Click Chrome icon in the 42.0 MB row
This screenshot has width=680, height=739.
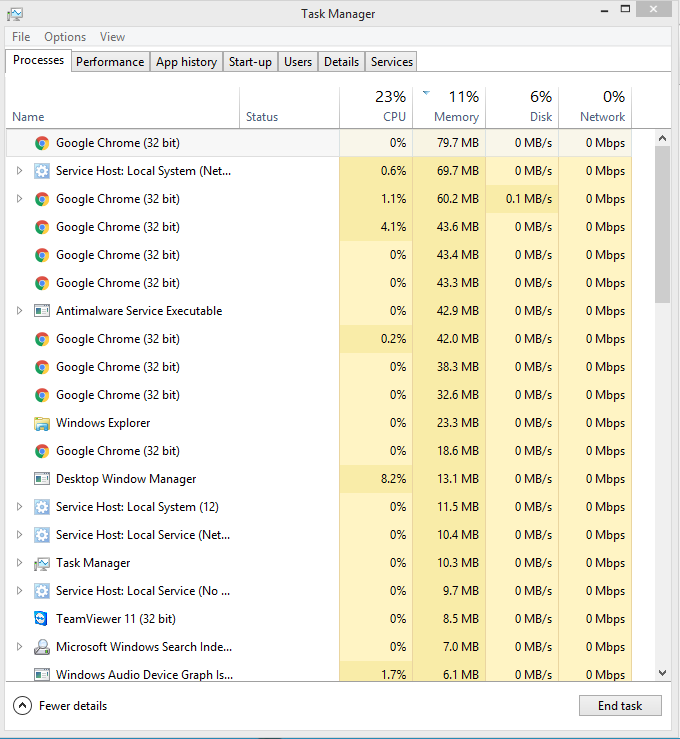point(42,339)
